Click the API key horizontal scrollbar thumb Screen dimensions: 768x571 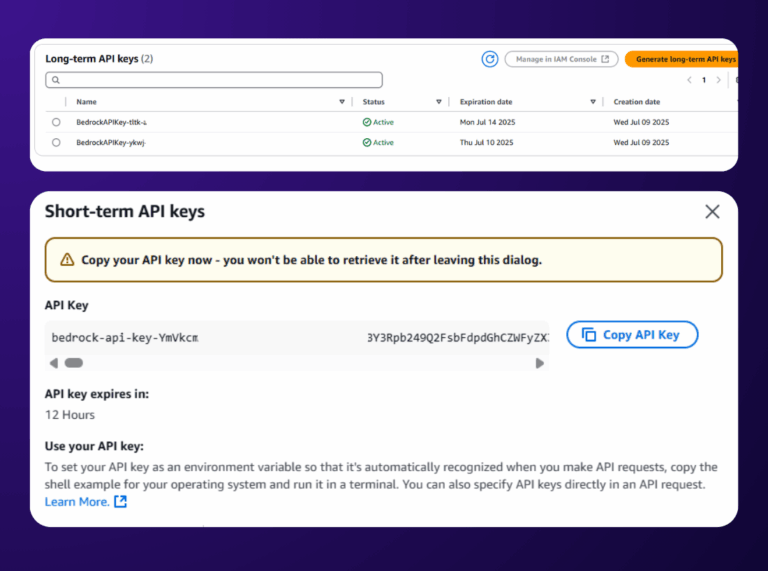tap(74, 363)
